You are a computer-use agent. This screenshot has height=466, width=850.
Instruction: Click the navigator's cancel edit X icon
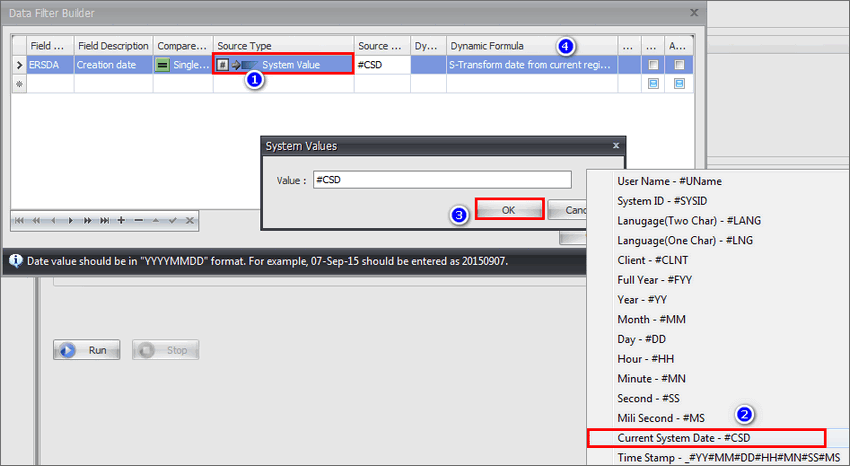click(x=190, y=220)
